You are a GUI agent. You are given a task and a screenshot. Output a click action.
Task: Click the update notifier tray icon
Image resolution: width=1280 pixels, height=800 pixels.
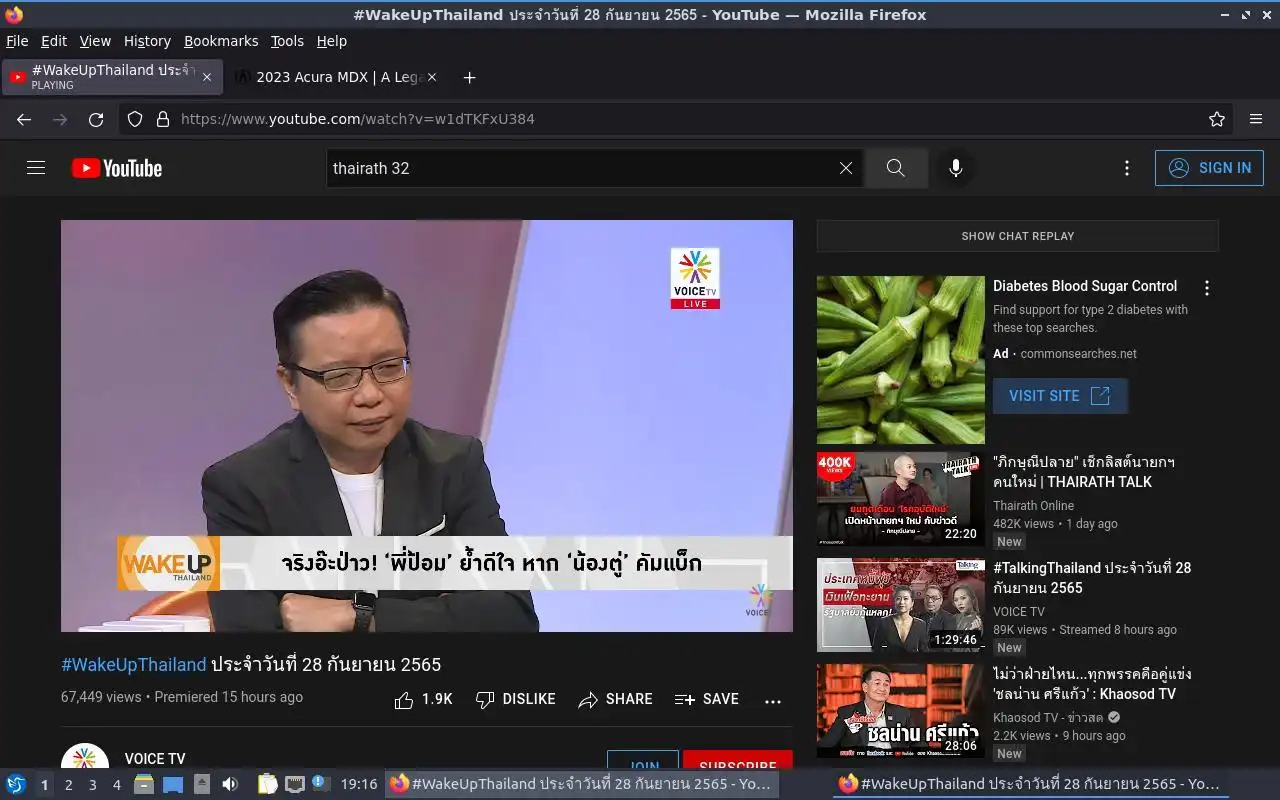[319, 783]
